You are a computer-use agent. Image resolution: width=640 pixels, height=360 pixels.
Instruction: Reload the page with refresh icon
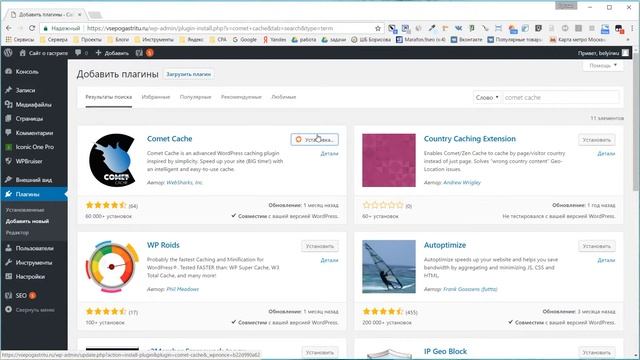click(x=32, y=28)
